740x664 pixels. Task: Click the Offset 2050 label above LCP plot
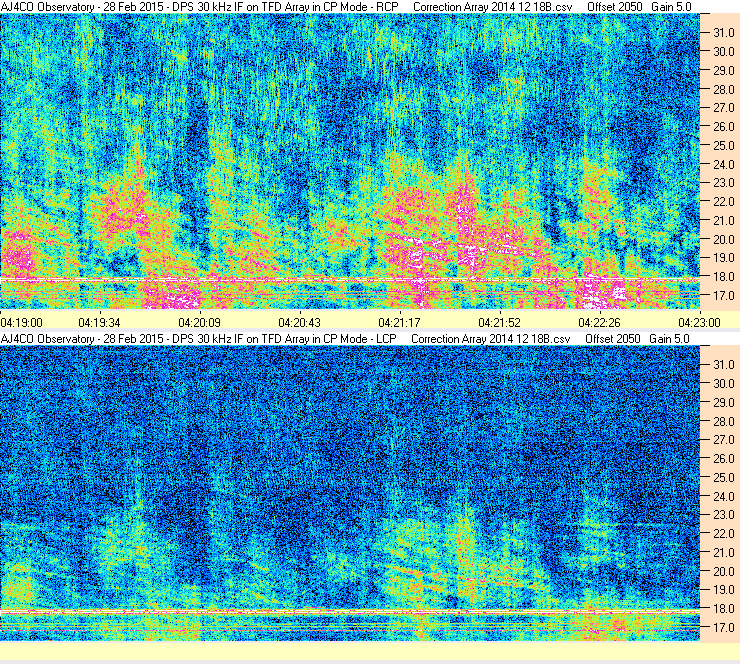(613, 339)
